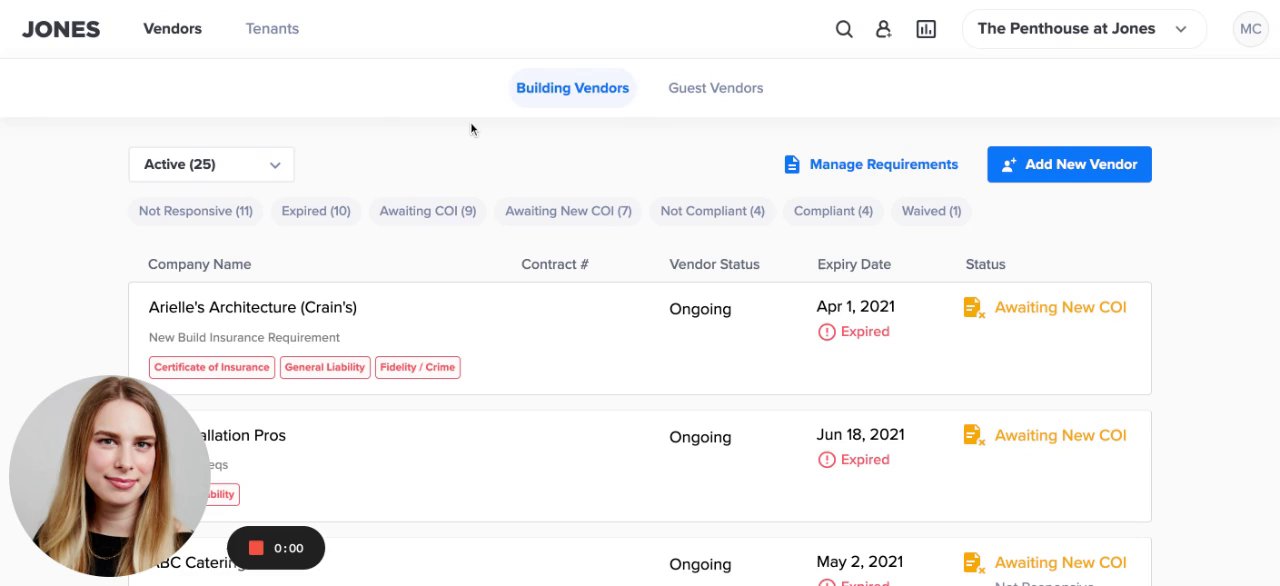Select the Awaiting New COI (7) filter

point(568,211)
